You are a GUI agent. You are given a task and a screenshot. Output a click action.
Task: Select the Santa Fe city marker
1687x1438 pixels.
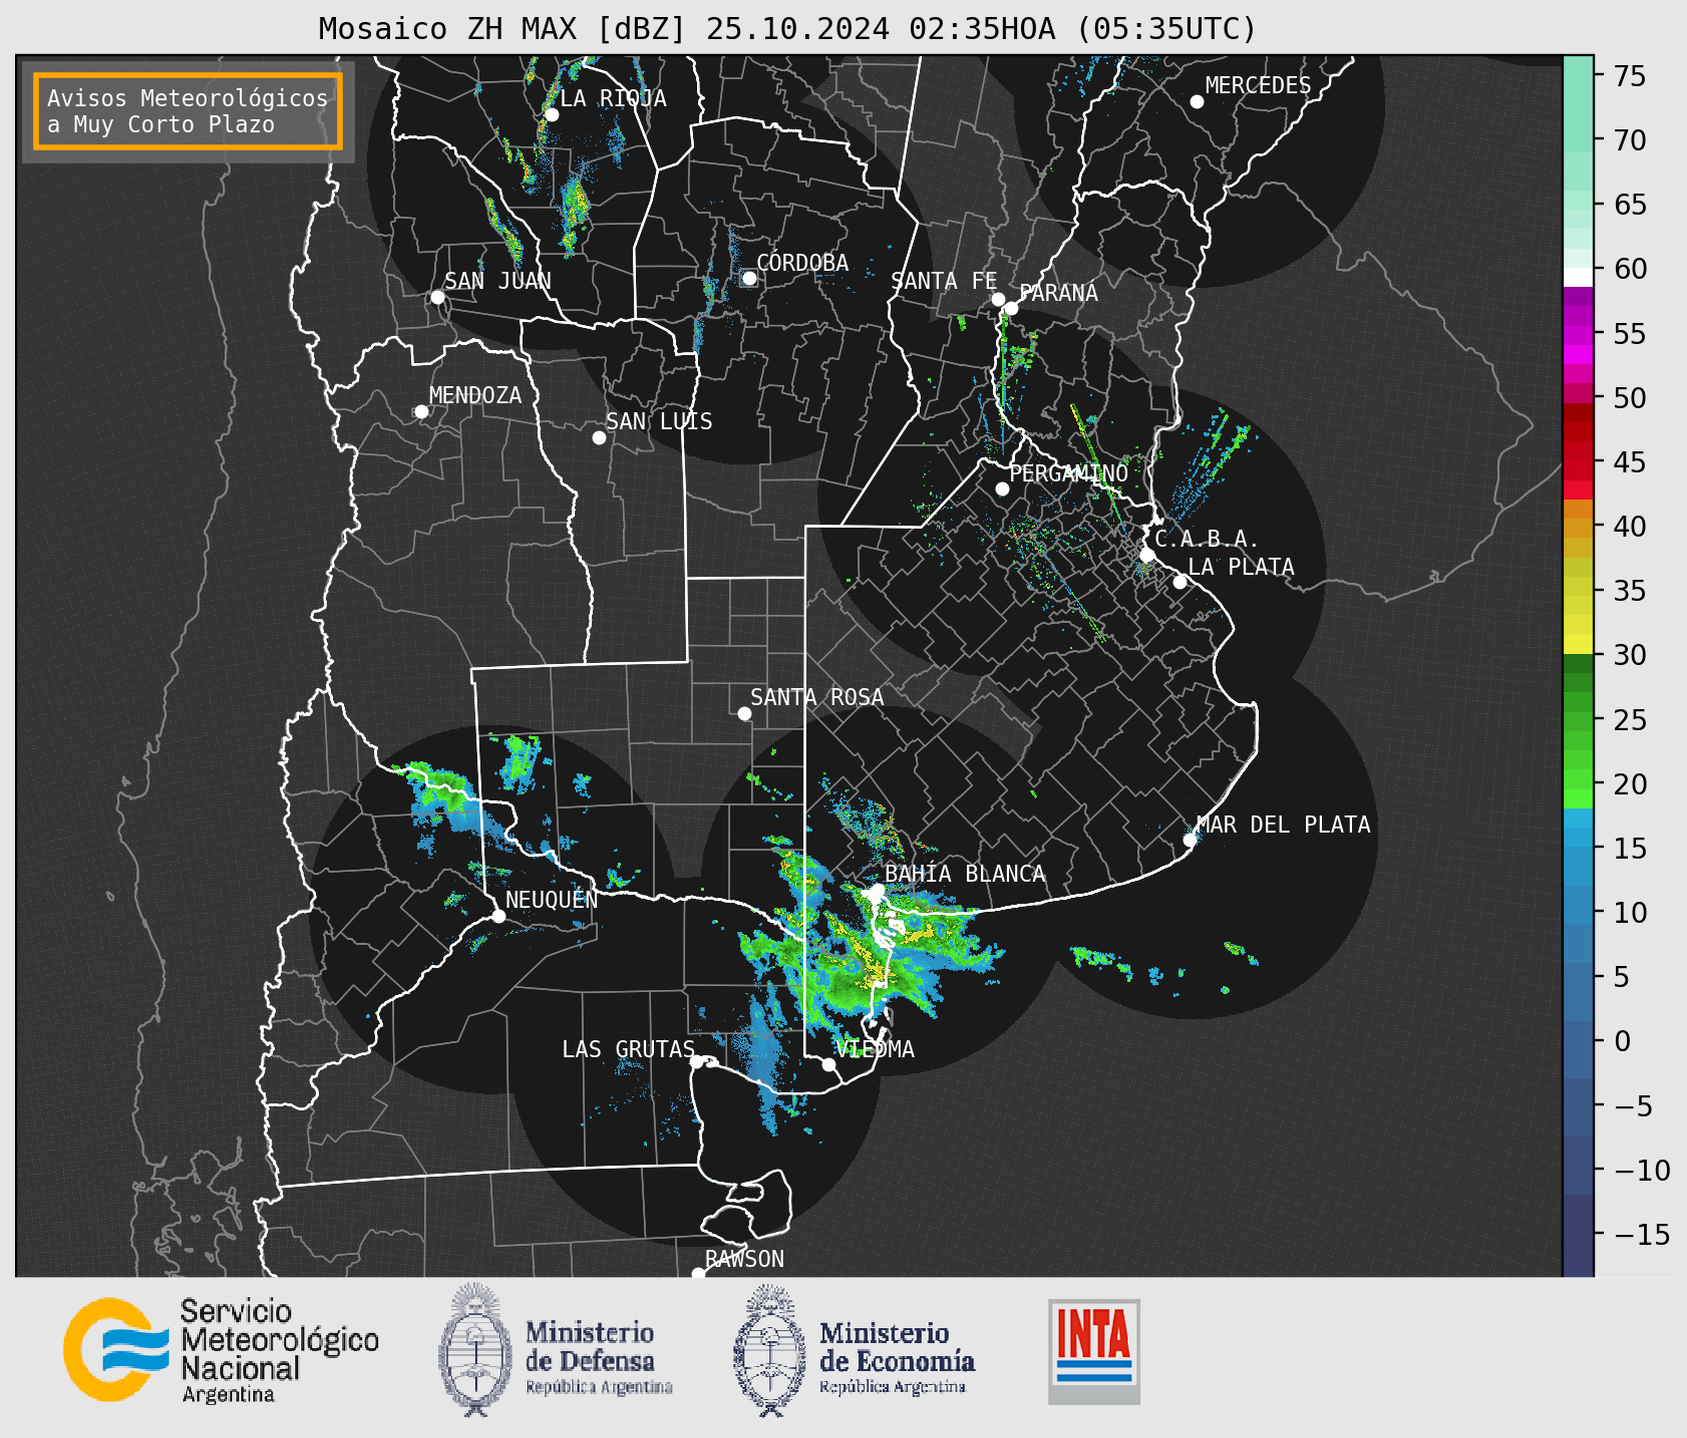click(x=998, y=299)
